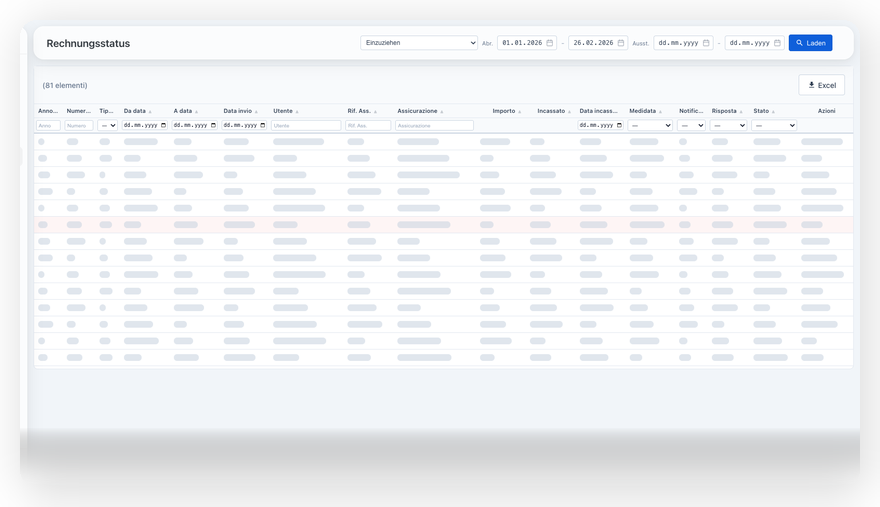The width and height of the screenshot is (880, 507).
Task: Open calendar picker for 26.02.2026 date
Action: pos(621,43)
